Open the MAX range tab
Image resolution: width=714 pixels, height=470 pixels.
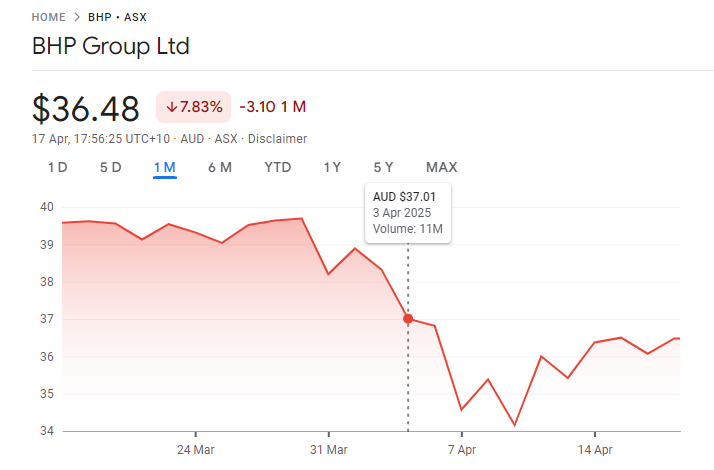coord(441,167)
